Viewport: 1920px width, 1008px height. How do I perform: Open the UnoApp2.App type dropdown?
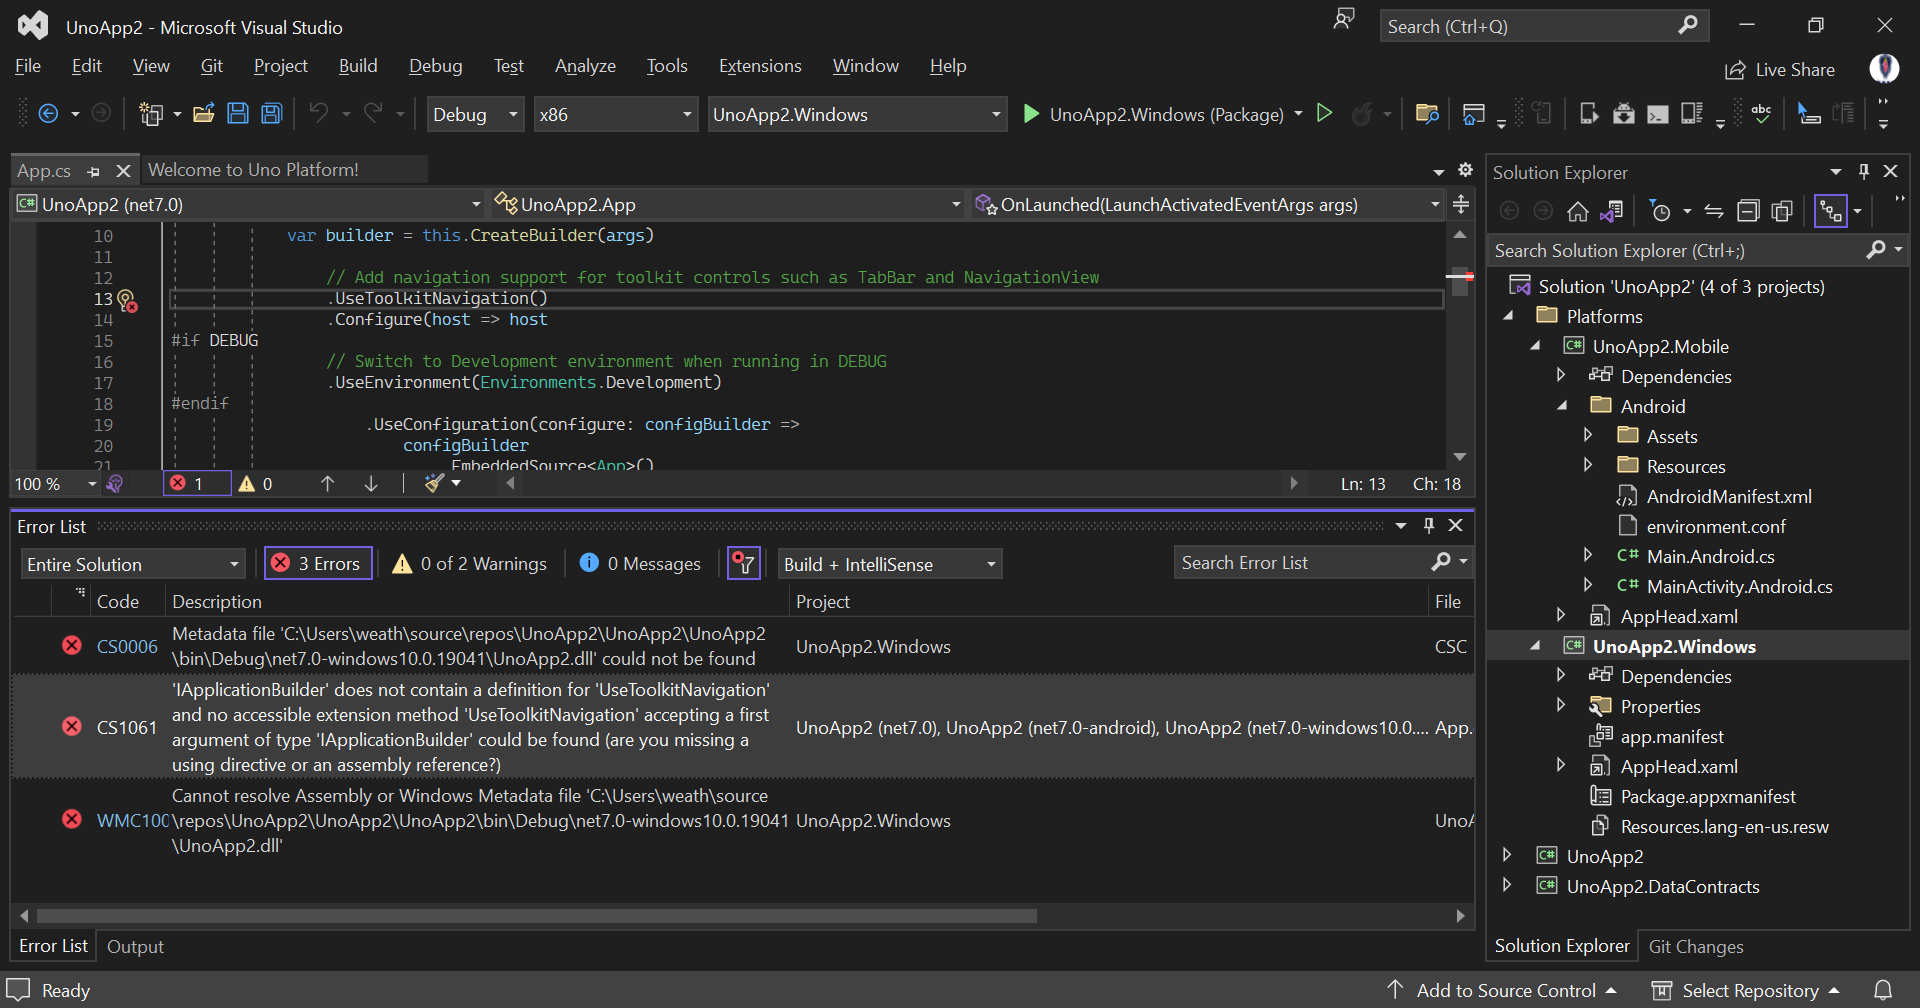pos(727,204)
